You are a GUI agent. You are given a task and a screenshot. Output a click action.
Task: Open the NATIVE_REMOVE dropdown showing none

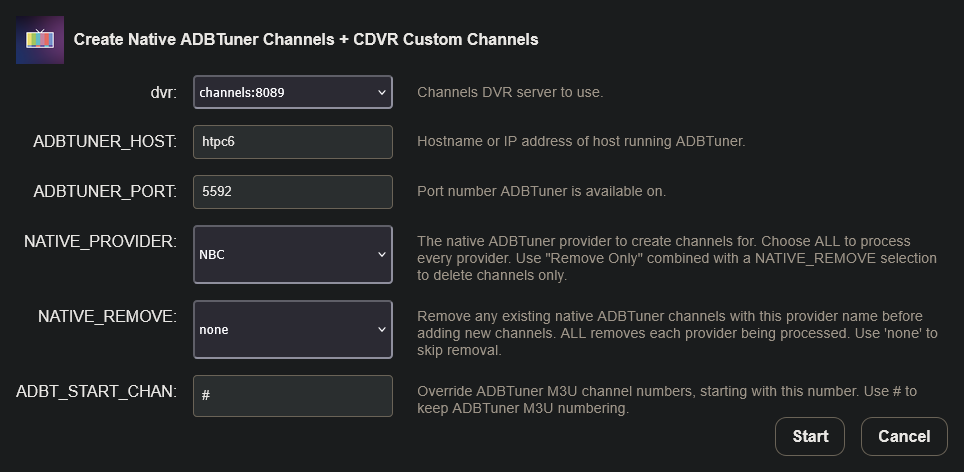293,329
